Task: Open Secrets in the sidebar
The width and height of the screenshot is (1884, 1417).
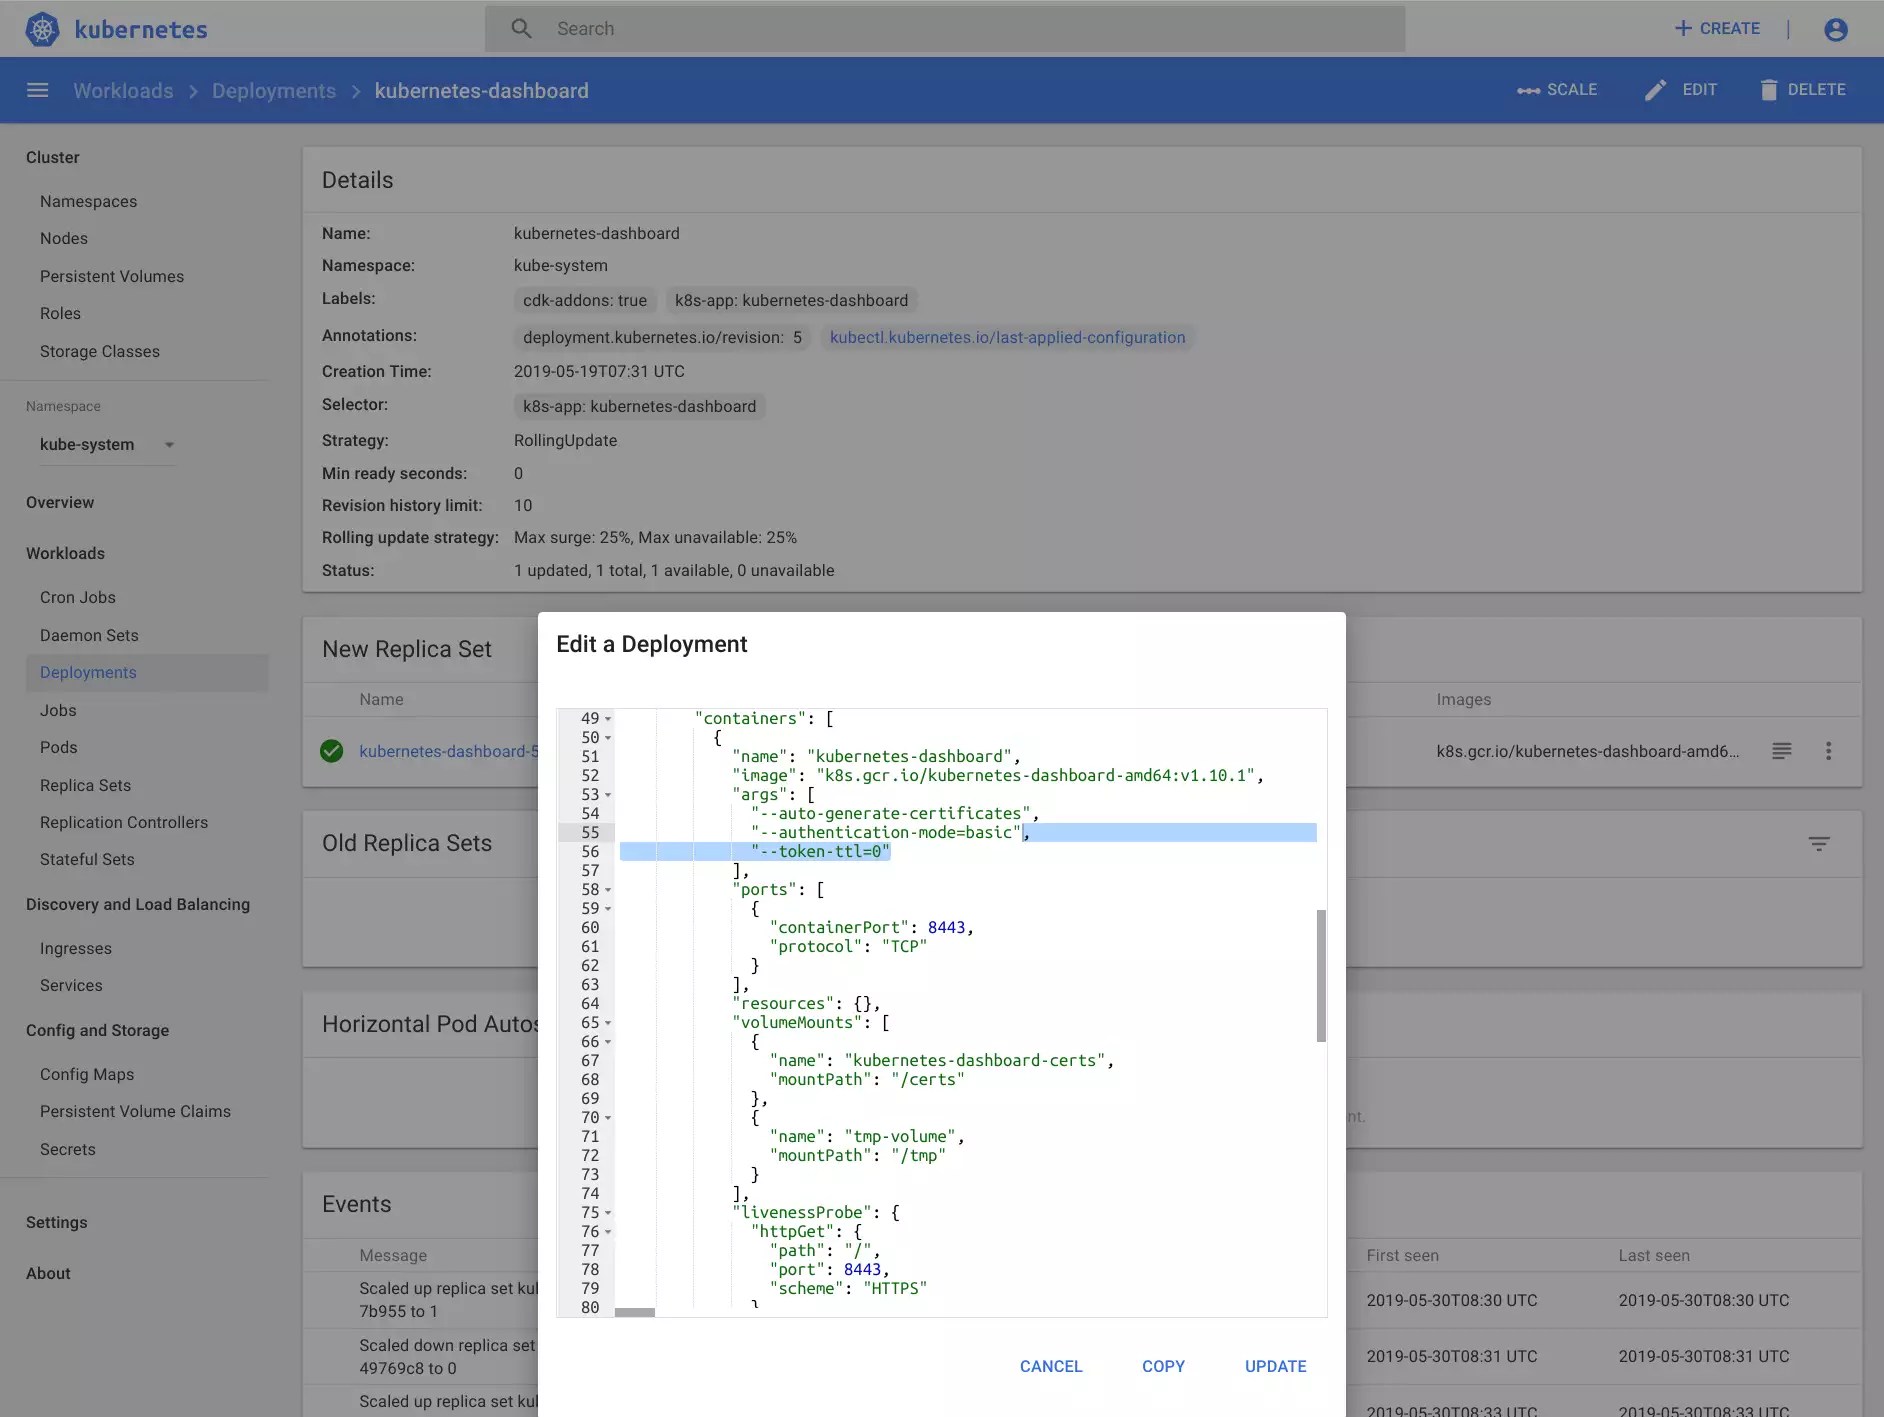Action: [x=68, y=1149]
